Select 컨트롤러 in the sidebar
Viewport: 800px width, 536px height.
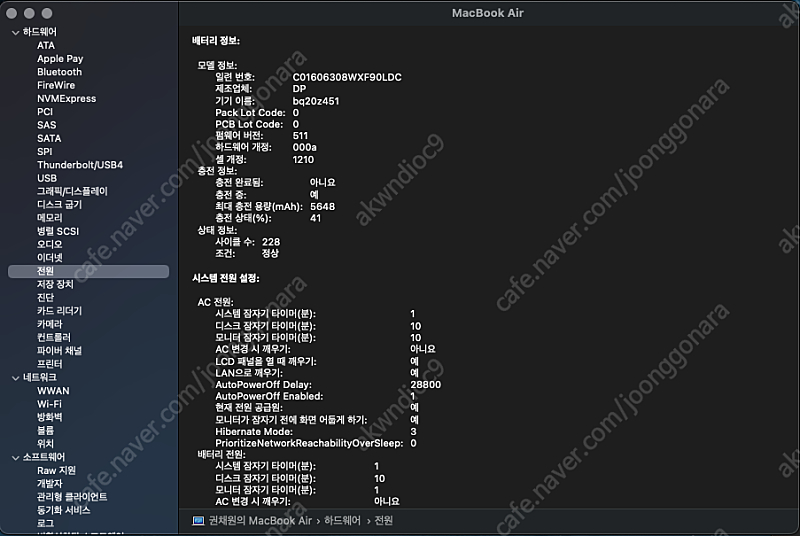pyautogui.click(x=54, y=337)
